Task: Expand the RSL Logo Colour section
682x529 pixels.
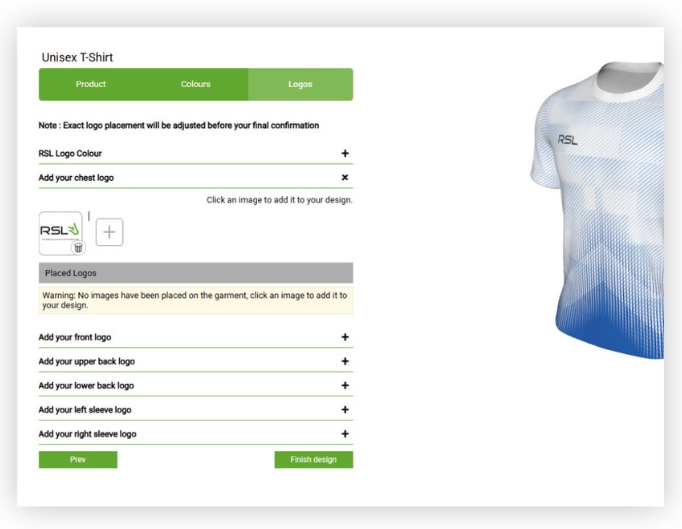Action: point(196,154)
